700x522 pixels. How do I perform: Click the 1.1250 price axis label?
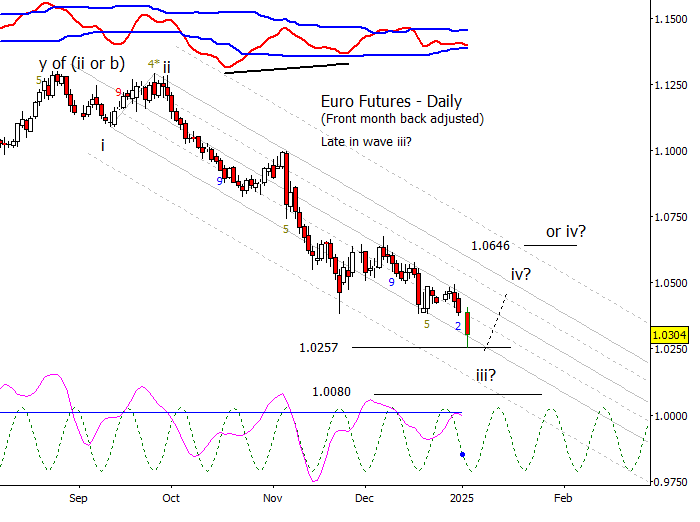tap(671, 85)
